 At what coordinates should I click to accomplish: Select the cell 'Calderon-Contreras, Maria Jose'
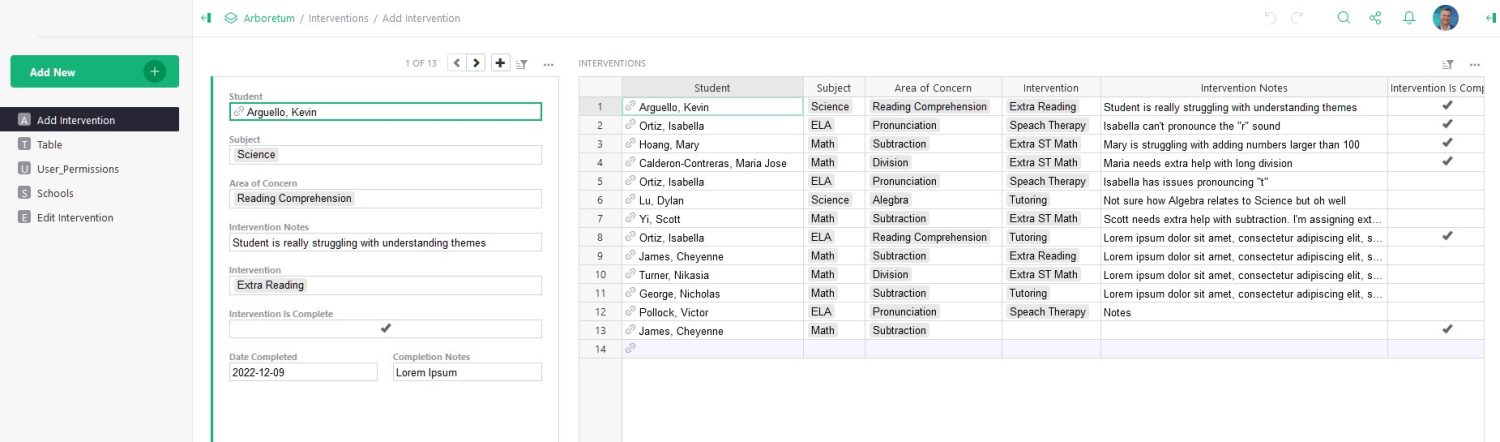pyautogui.click(x=712, y=163)
